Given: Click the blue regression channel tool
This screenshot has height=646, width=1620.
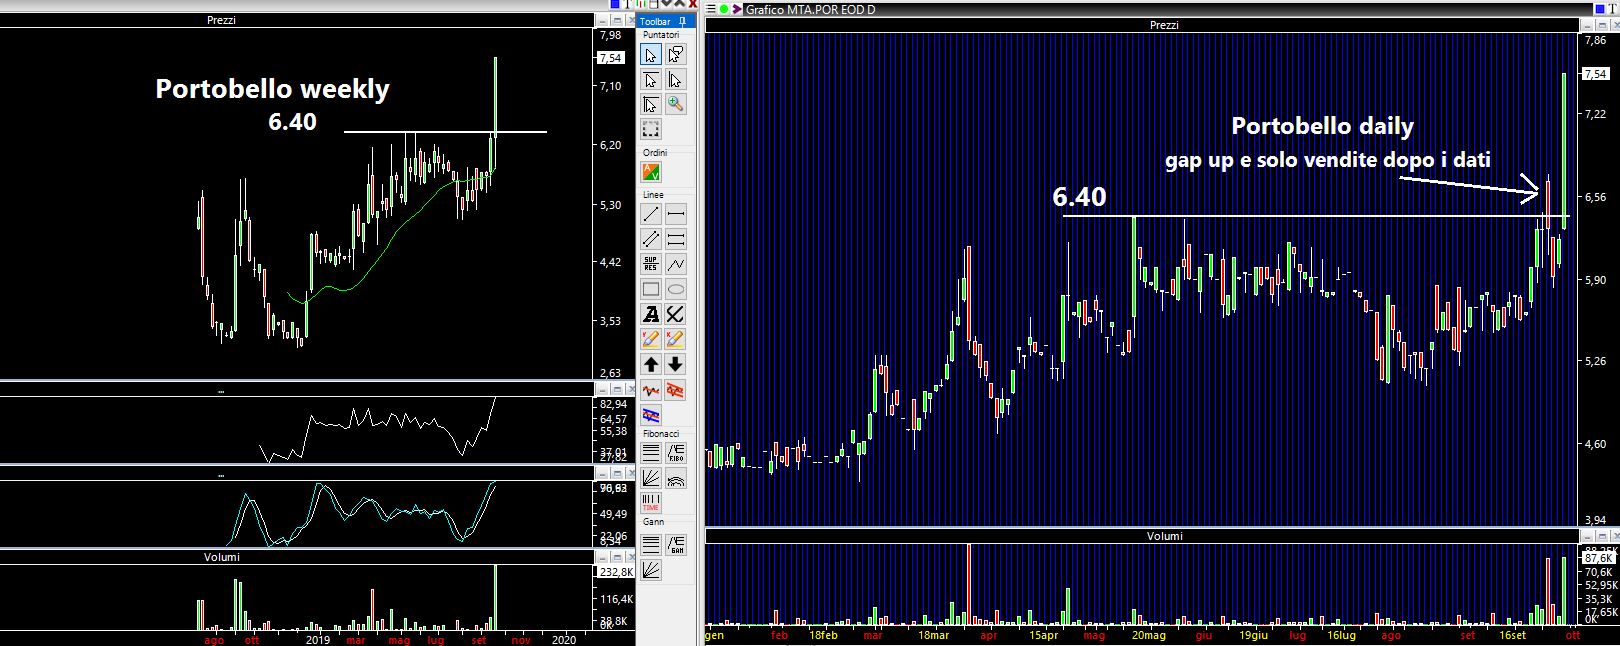Looking at the screenshot, I should 651,415.
